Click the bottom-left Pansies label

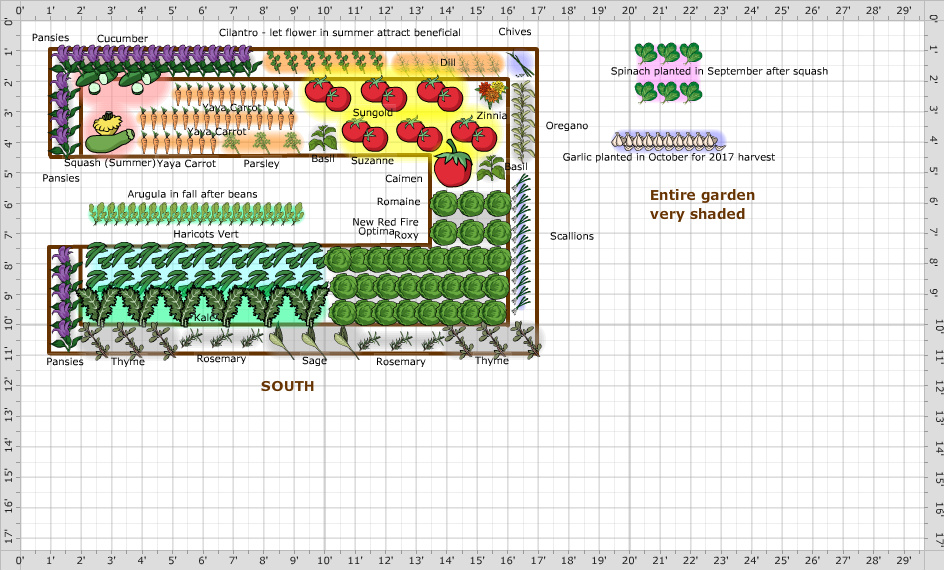[x=65, y=362]
